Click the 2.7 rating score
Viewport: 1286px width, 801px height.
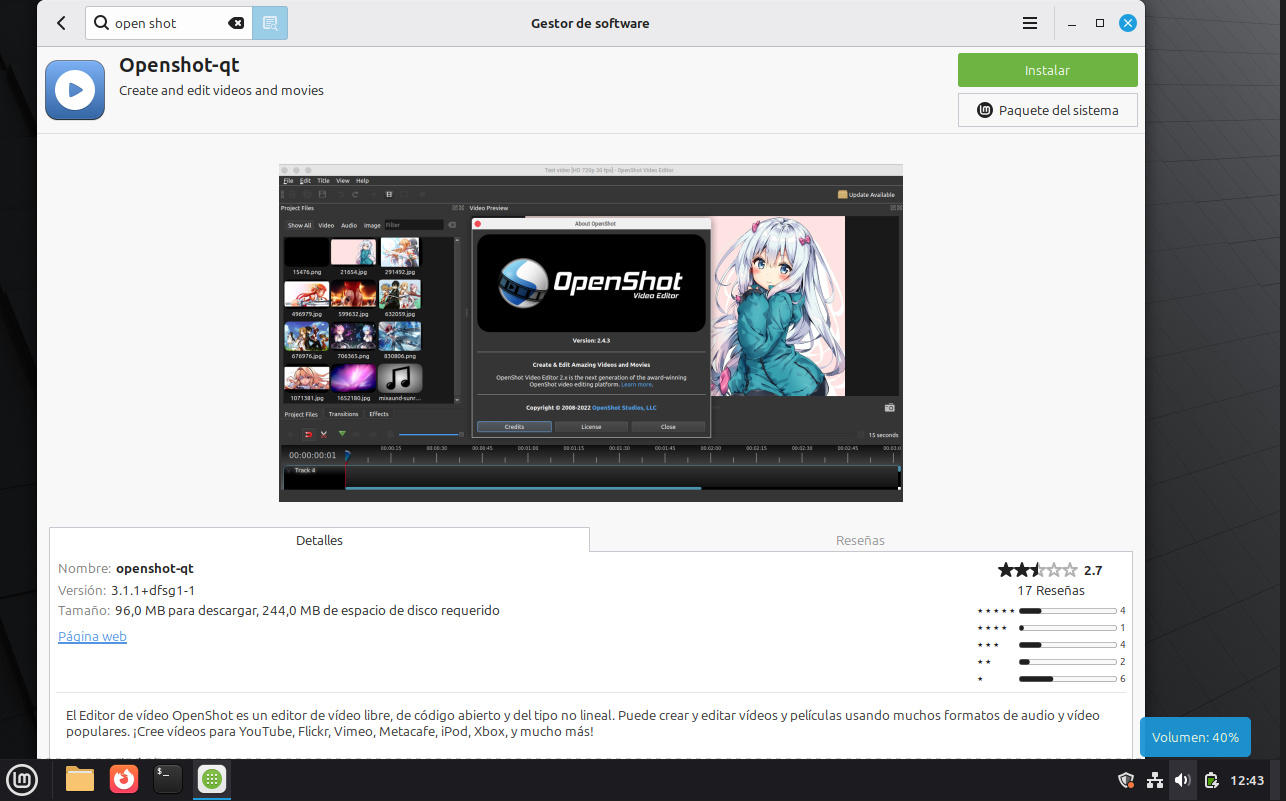click(1093, 570)
